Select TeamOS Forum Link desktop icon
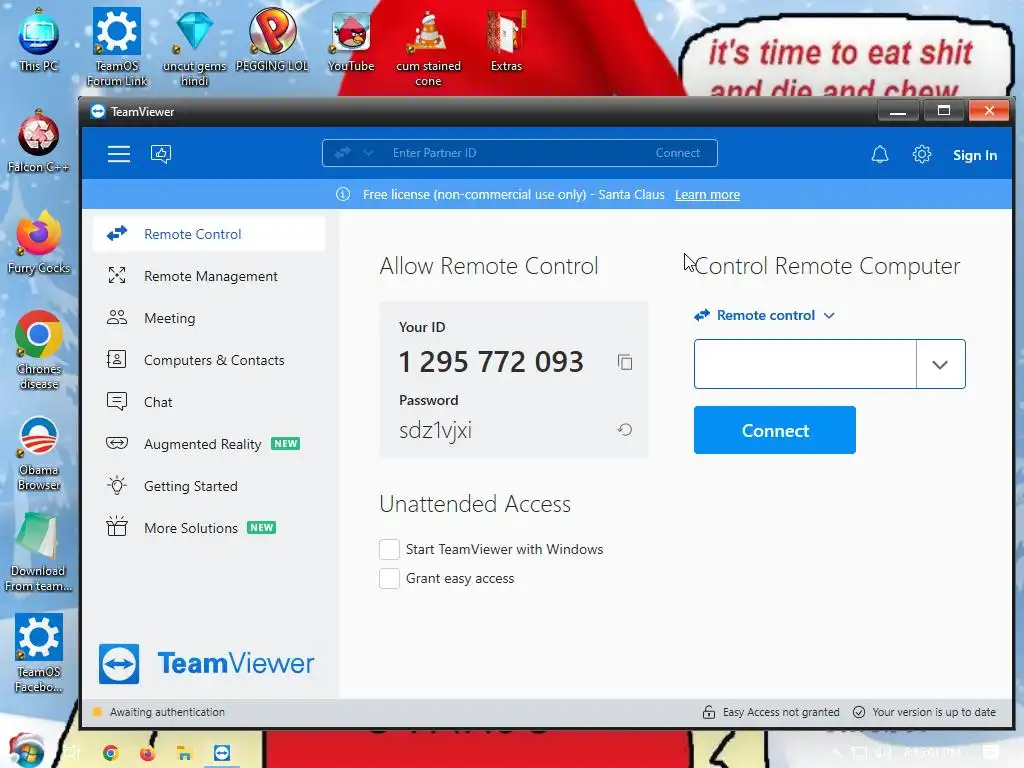This screenshot has width=1024, height=768. click(x=117, y=48)
